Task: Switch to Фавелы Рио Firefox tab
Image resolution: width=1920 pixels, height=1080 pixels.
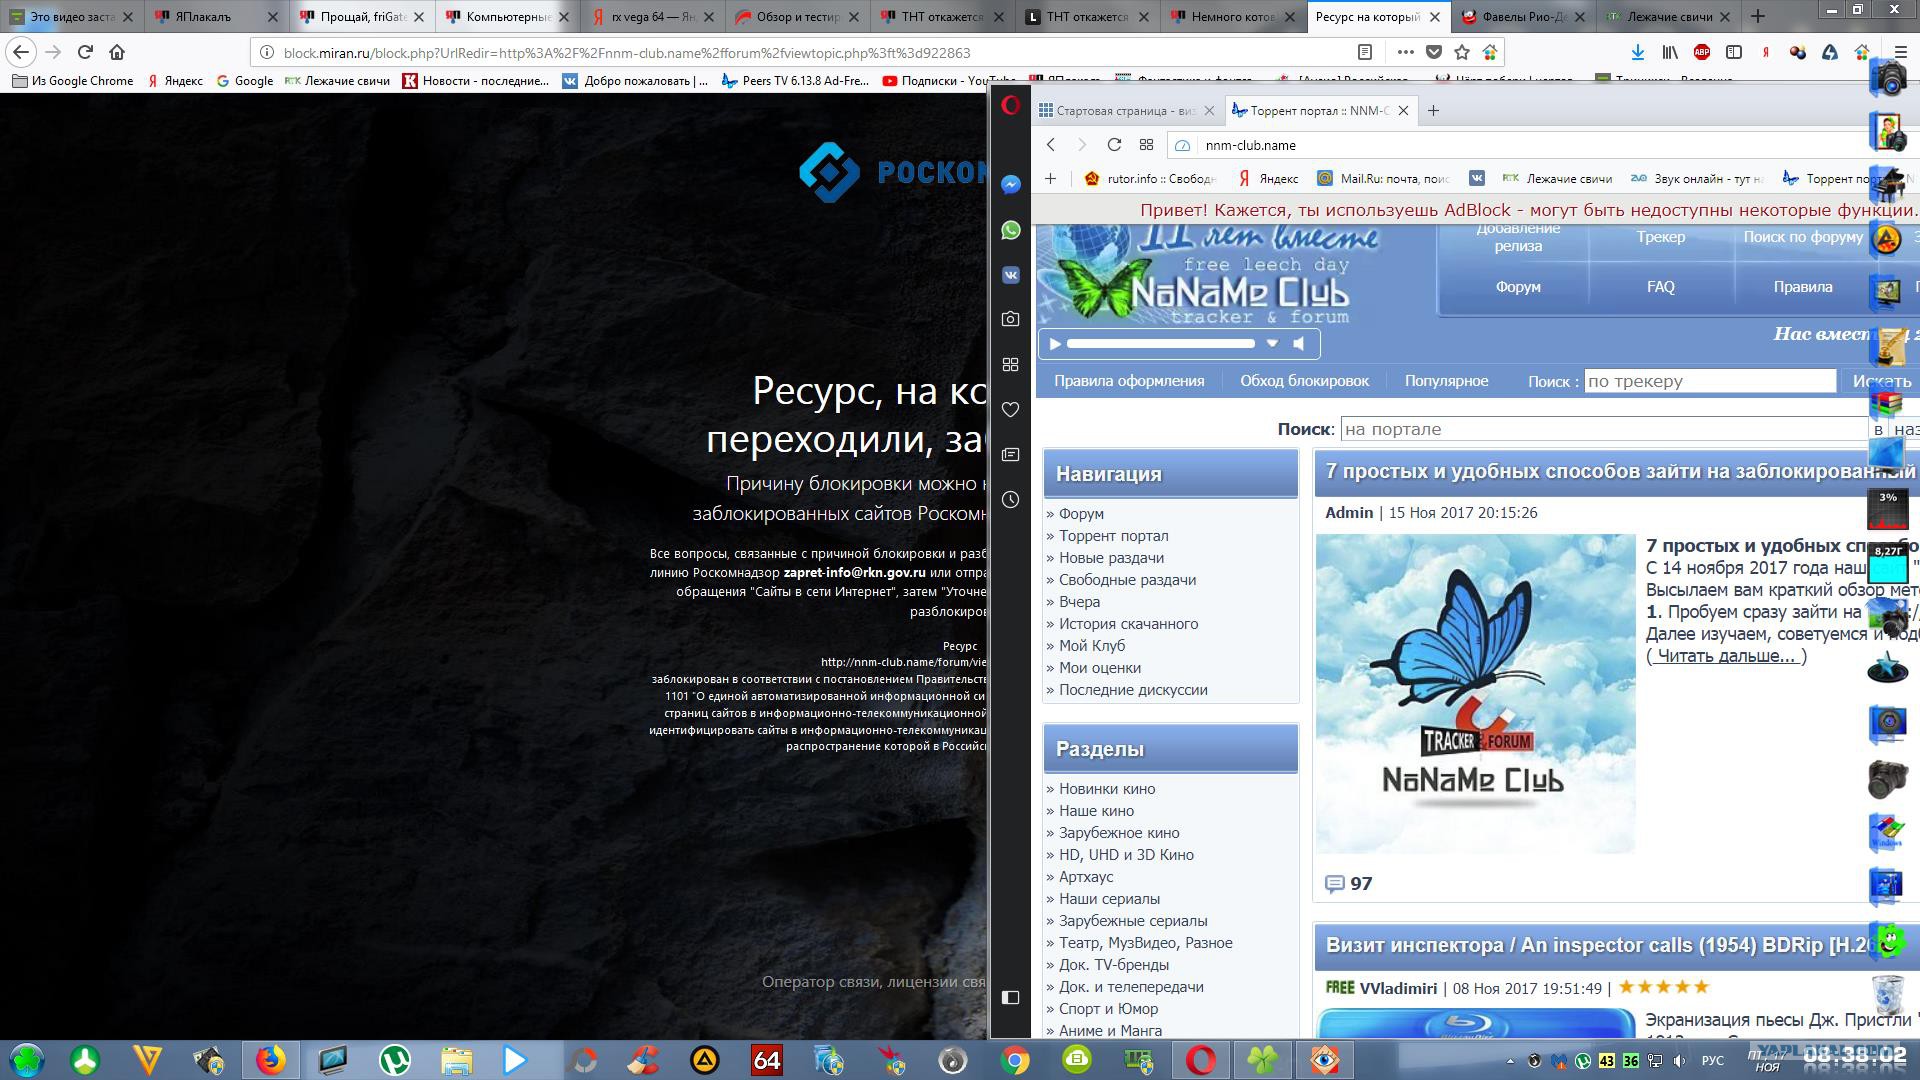Action: click(1524, 17)
